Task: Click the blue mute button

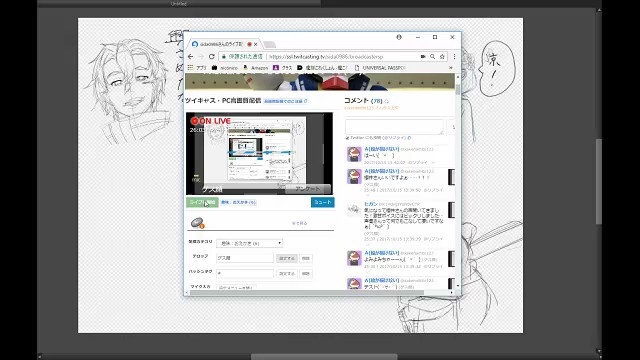Action: pos(322,202)
